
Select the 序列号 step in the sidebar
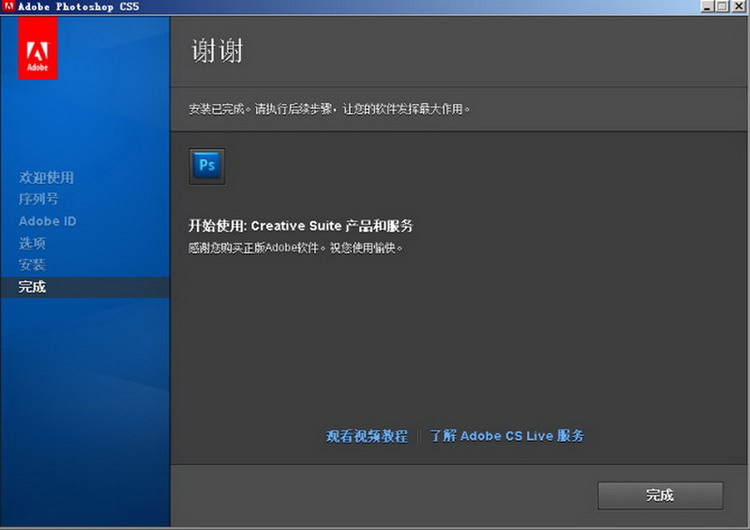38,199
